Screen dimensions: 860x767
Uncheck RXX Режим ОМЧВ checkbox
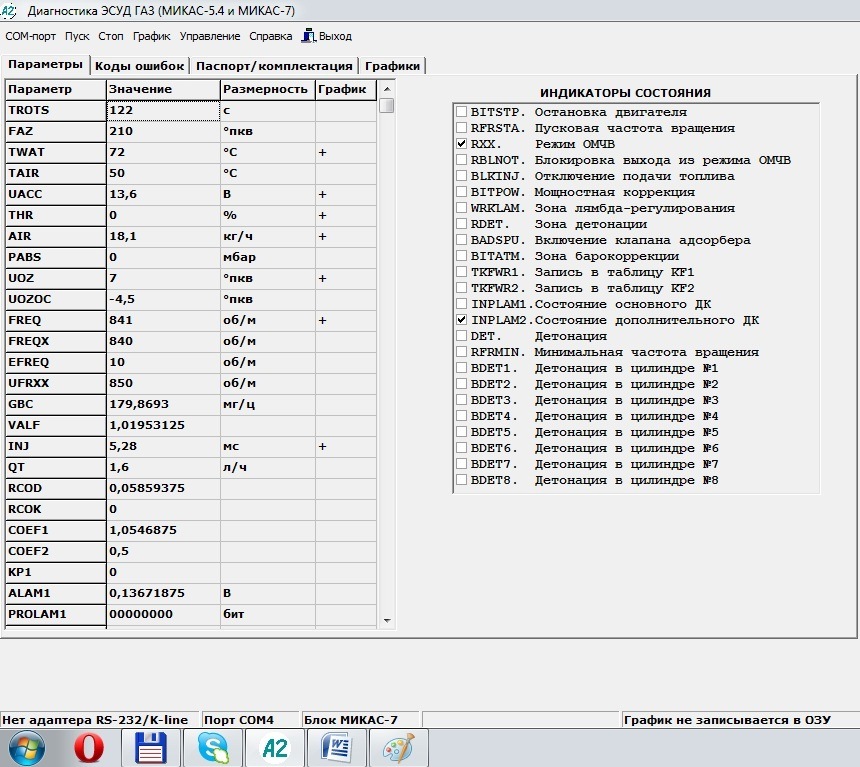click(462, 144)
